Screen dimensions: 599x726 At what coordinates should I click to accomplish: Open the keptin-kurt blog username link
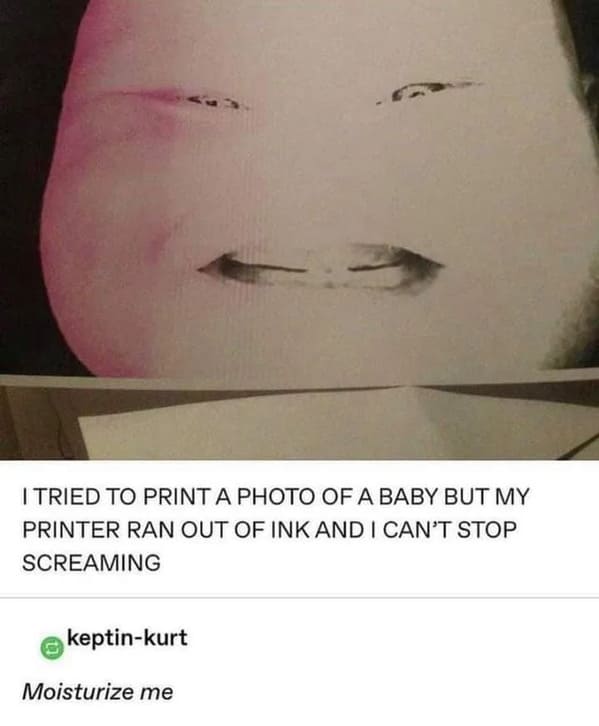pyautogui.click(x=127, y=638)
